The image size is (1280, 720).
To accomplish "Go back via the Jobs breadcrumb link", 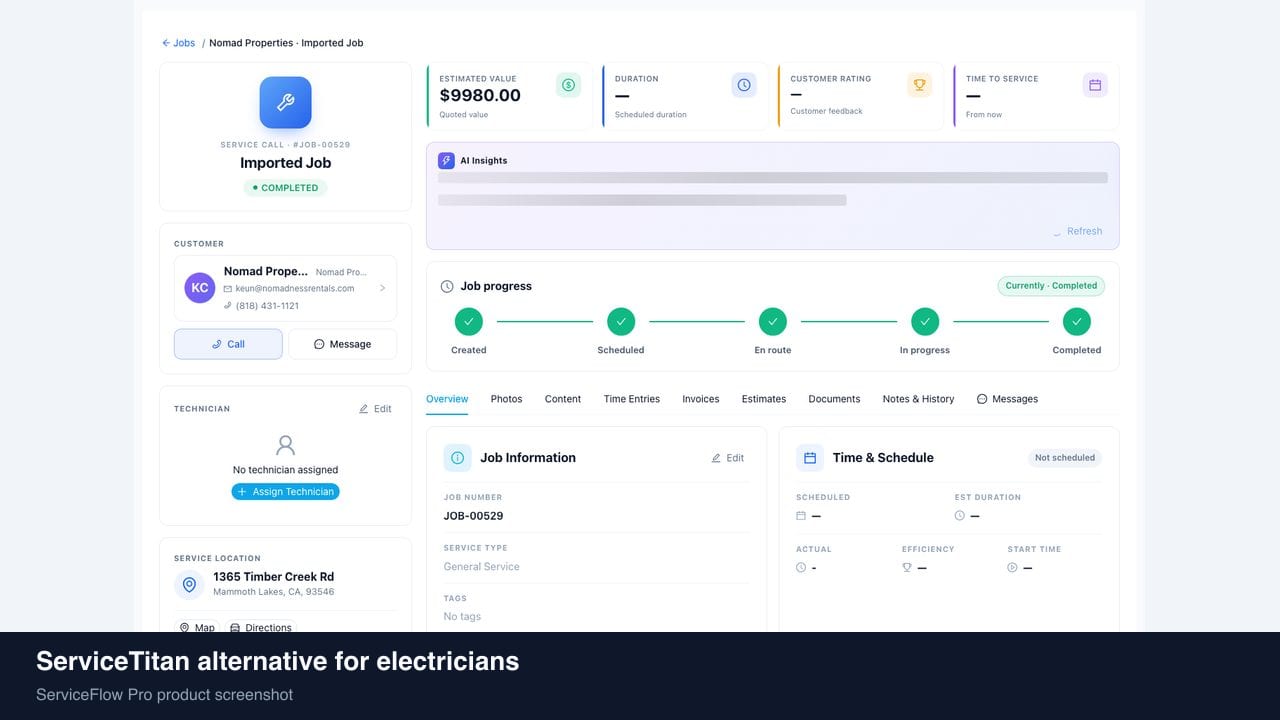I will point(179,43).
